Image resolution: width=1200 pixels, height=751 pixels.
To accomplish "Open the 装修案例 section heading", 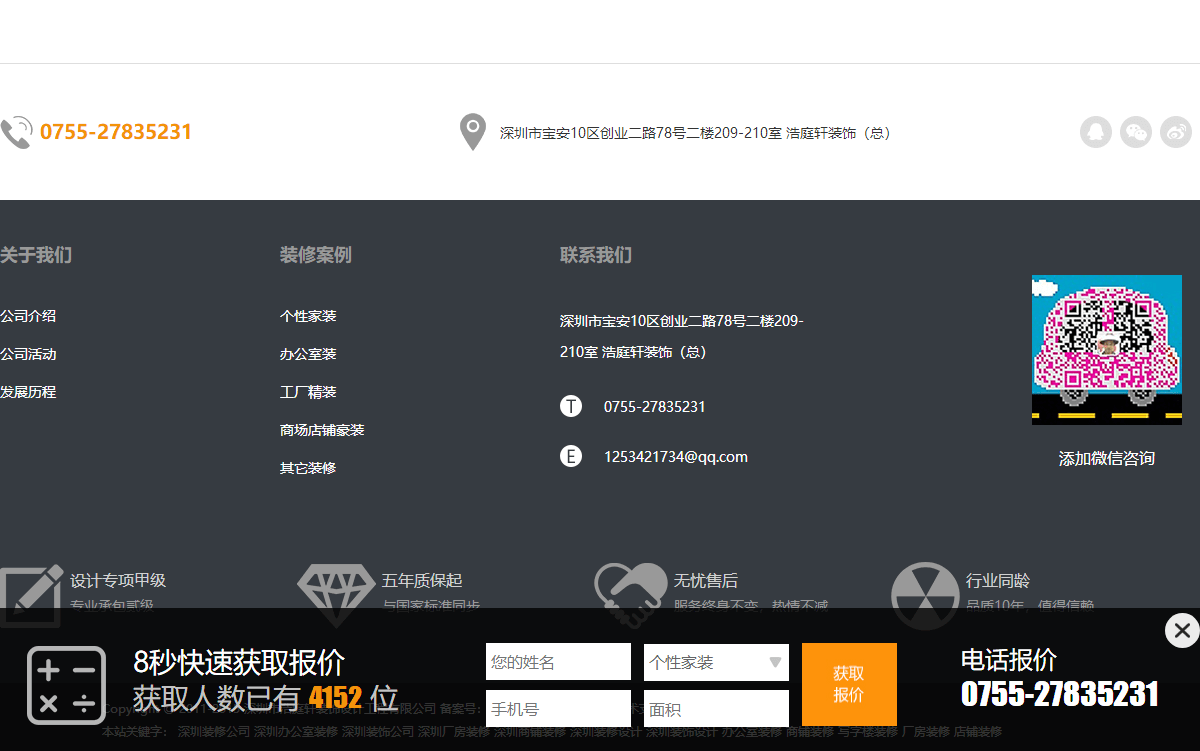I will tap(316, 255).
